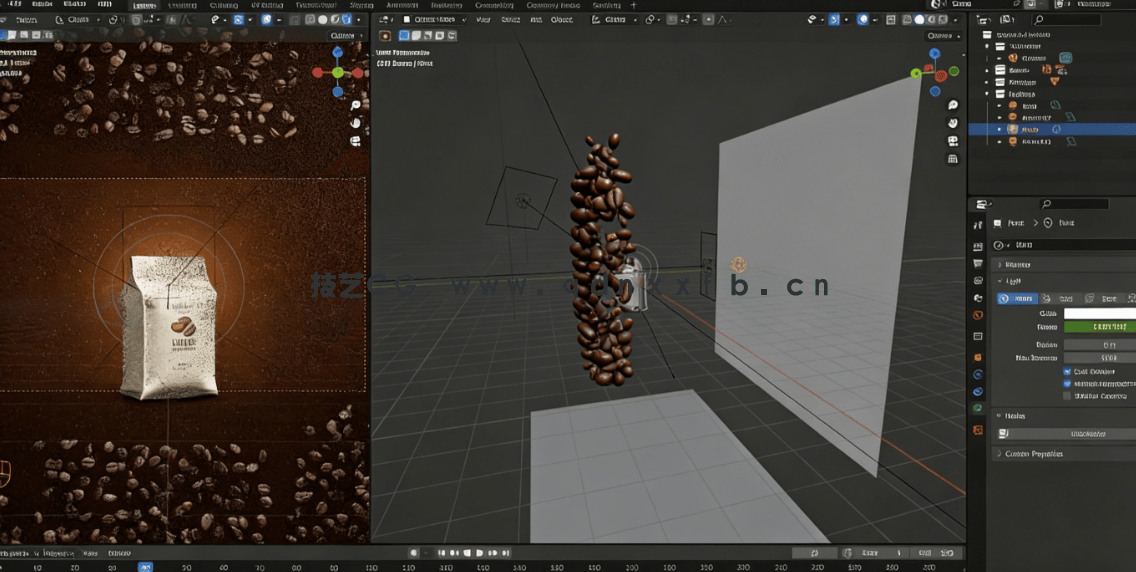Open the Output properties tab icon
The width and height of the screenshot is (1136, 572).
point(978,262)
